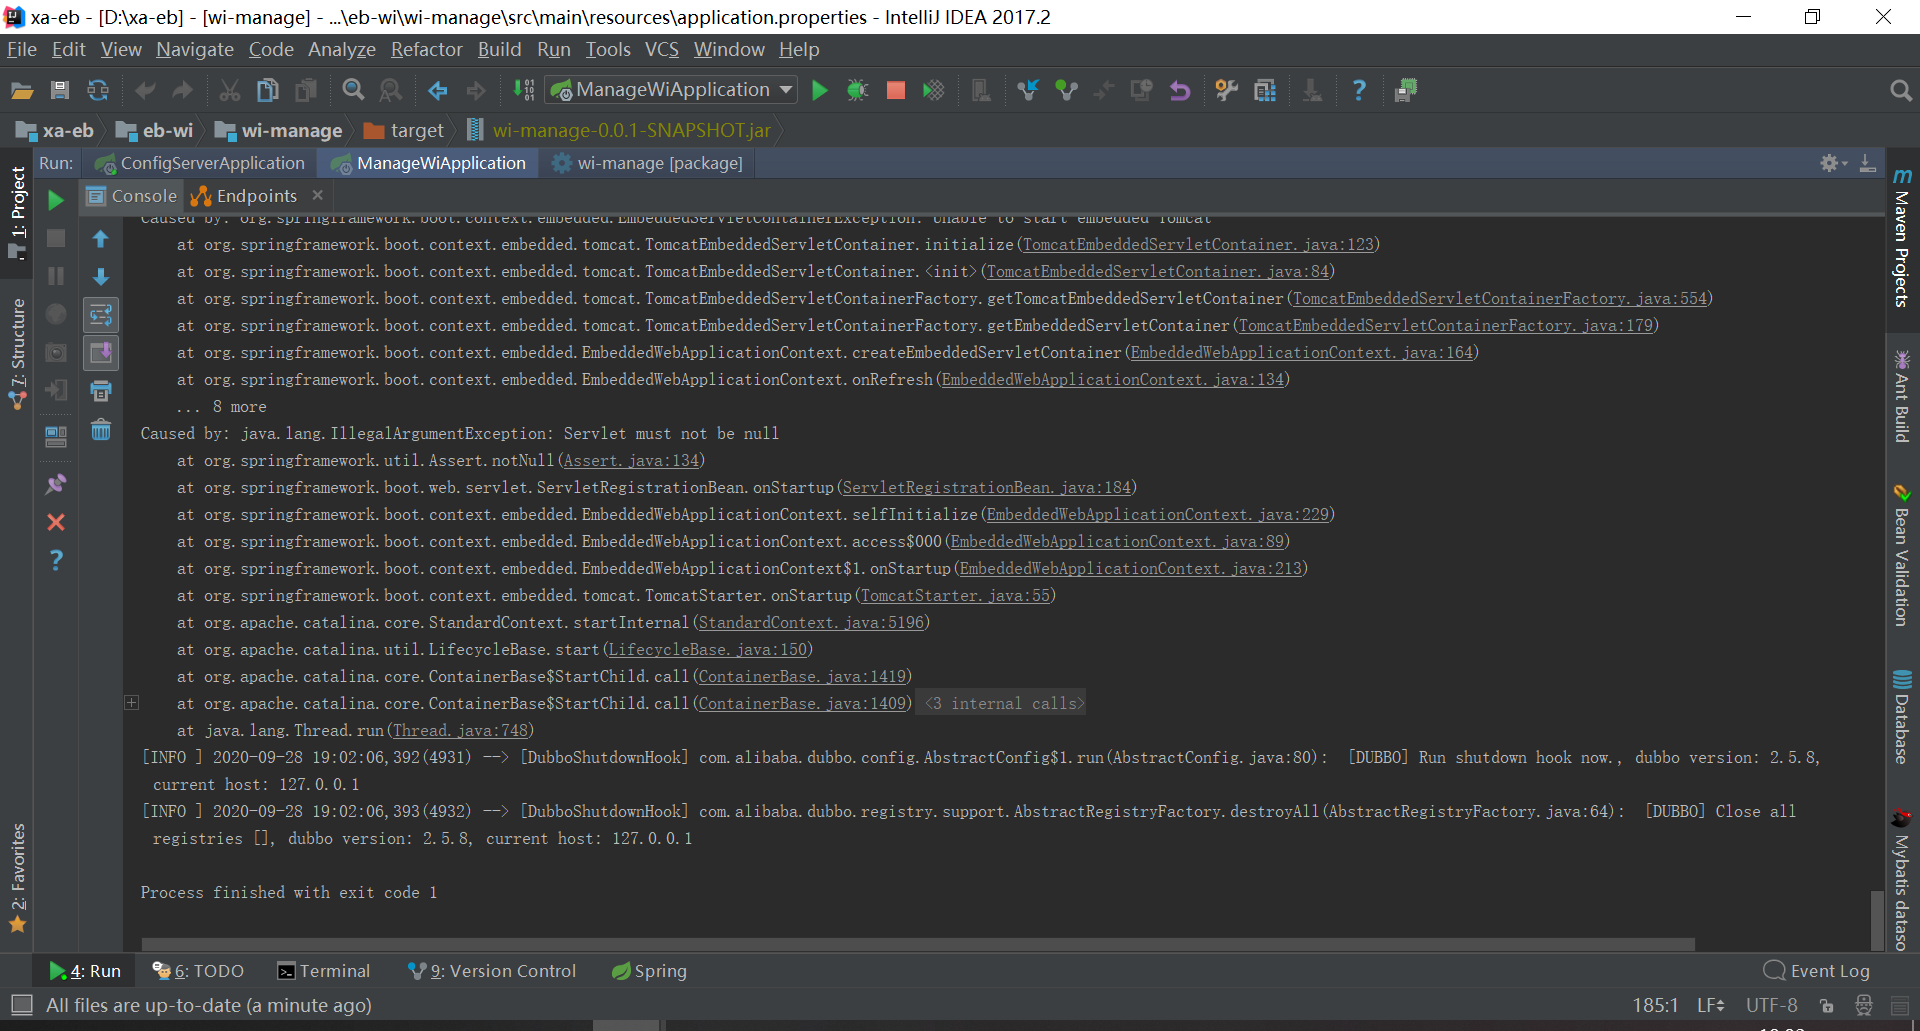This screenshot has width=1920, height=1031.
Task: Open LifecycleBase.java:150 link
Action: pyautogui.click(x=708, y=649)
